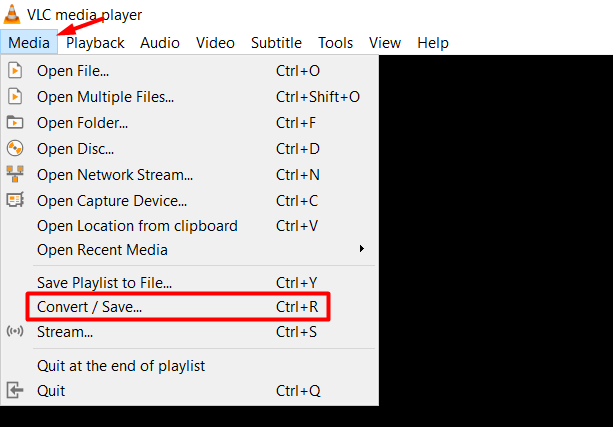Expand the Open Recent Media submenu arrow
613x427 pixels.
pos(362,249)
